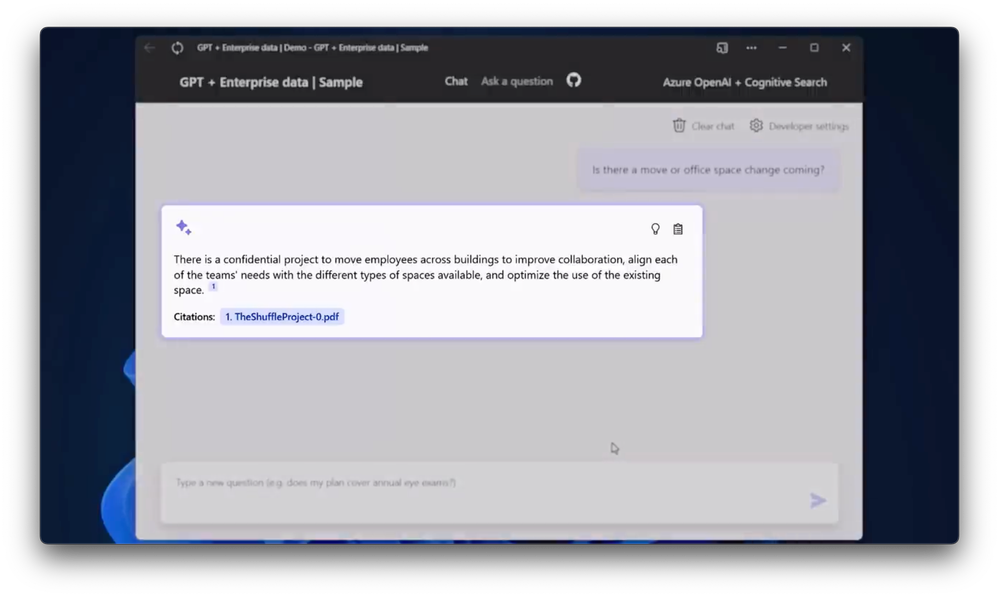This screenshot has width=999, height=597.
Task: Open the app sidebar icon in title bar
Action: pos(722,48)
